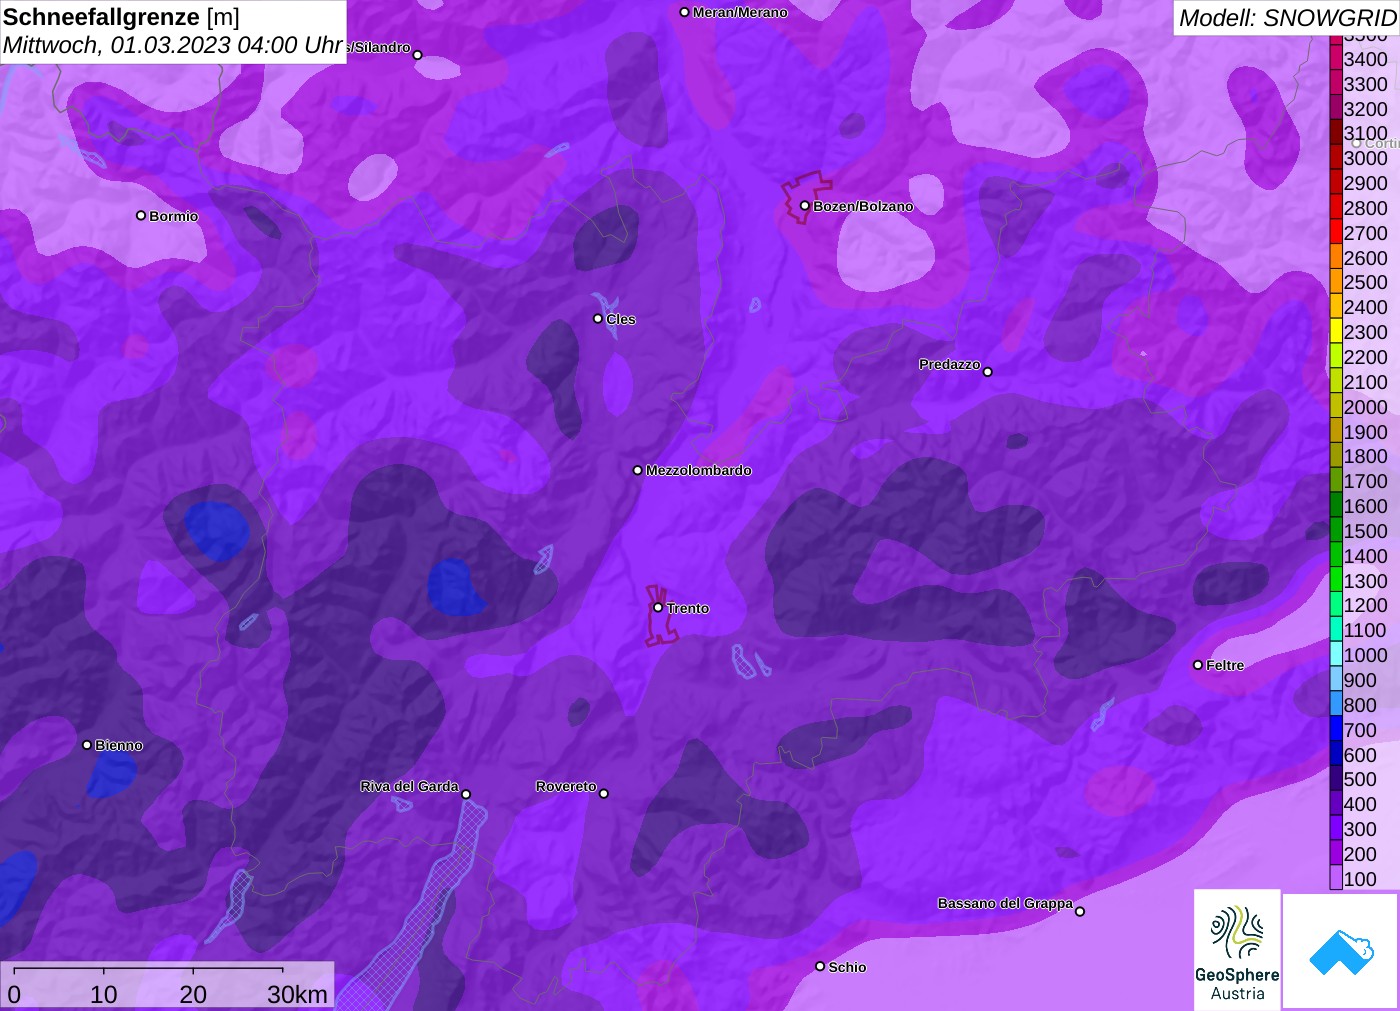
Task: Click the Bassano del Grappa label
Action: 1005,903
